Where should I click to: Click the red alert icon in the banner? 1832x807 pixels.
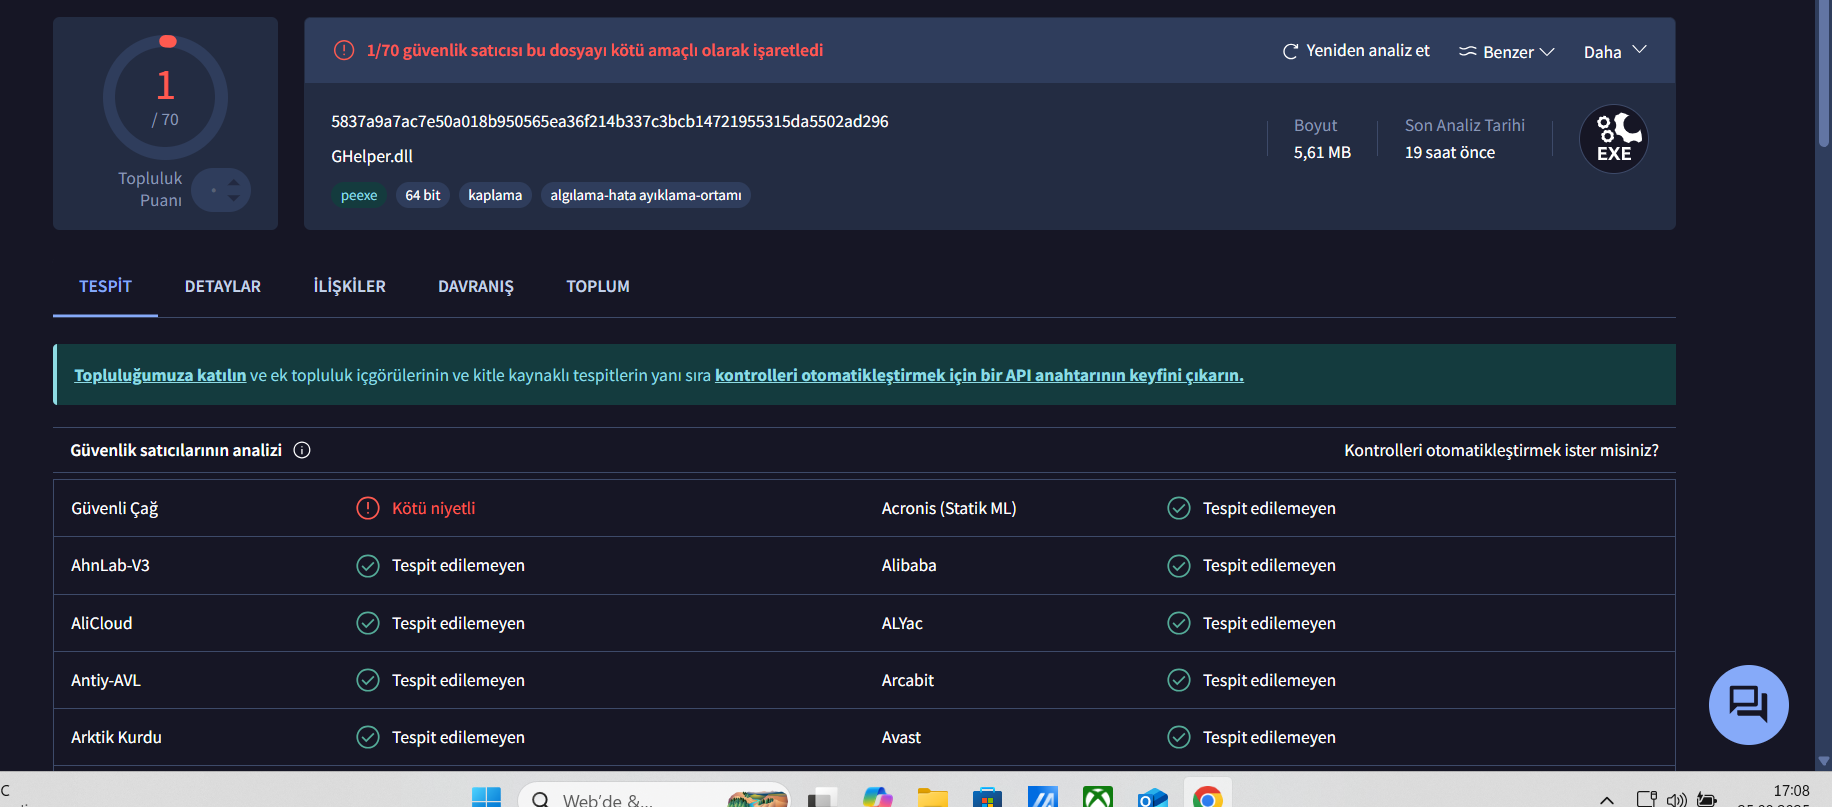(344, 50)
